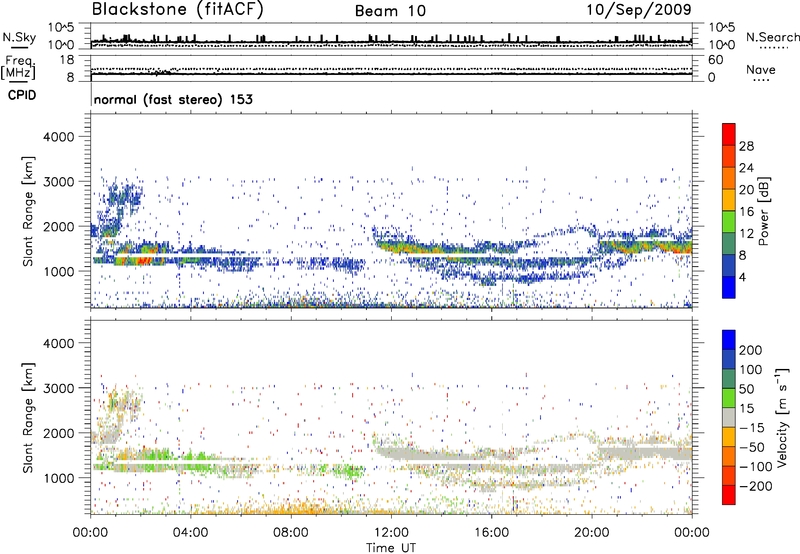Select the 'Freq. [MHz]' axis label
This screenshot has height=554, width=800.
point(18,67)
